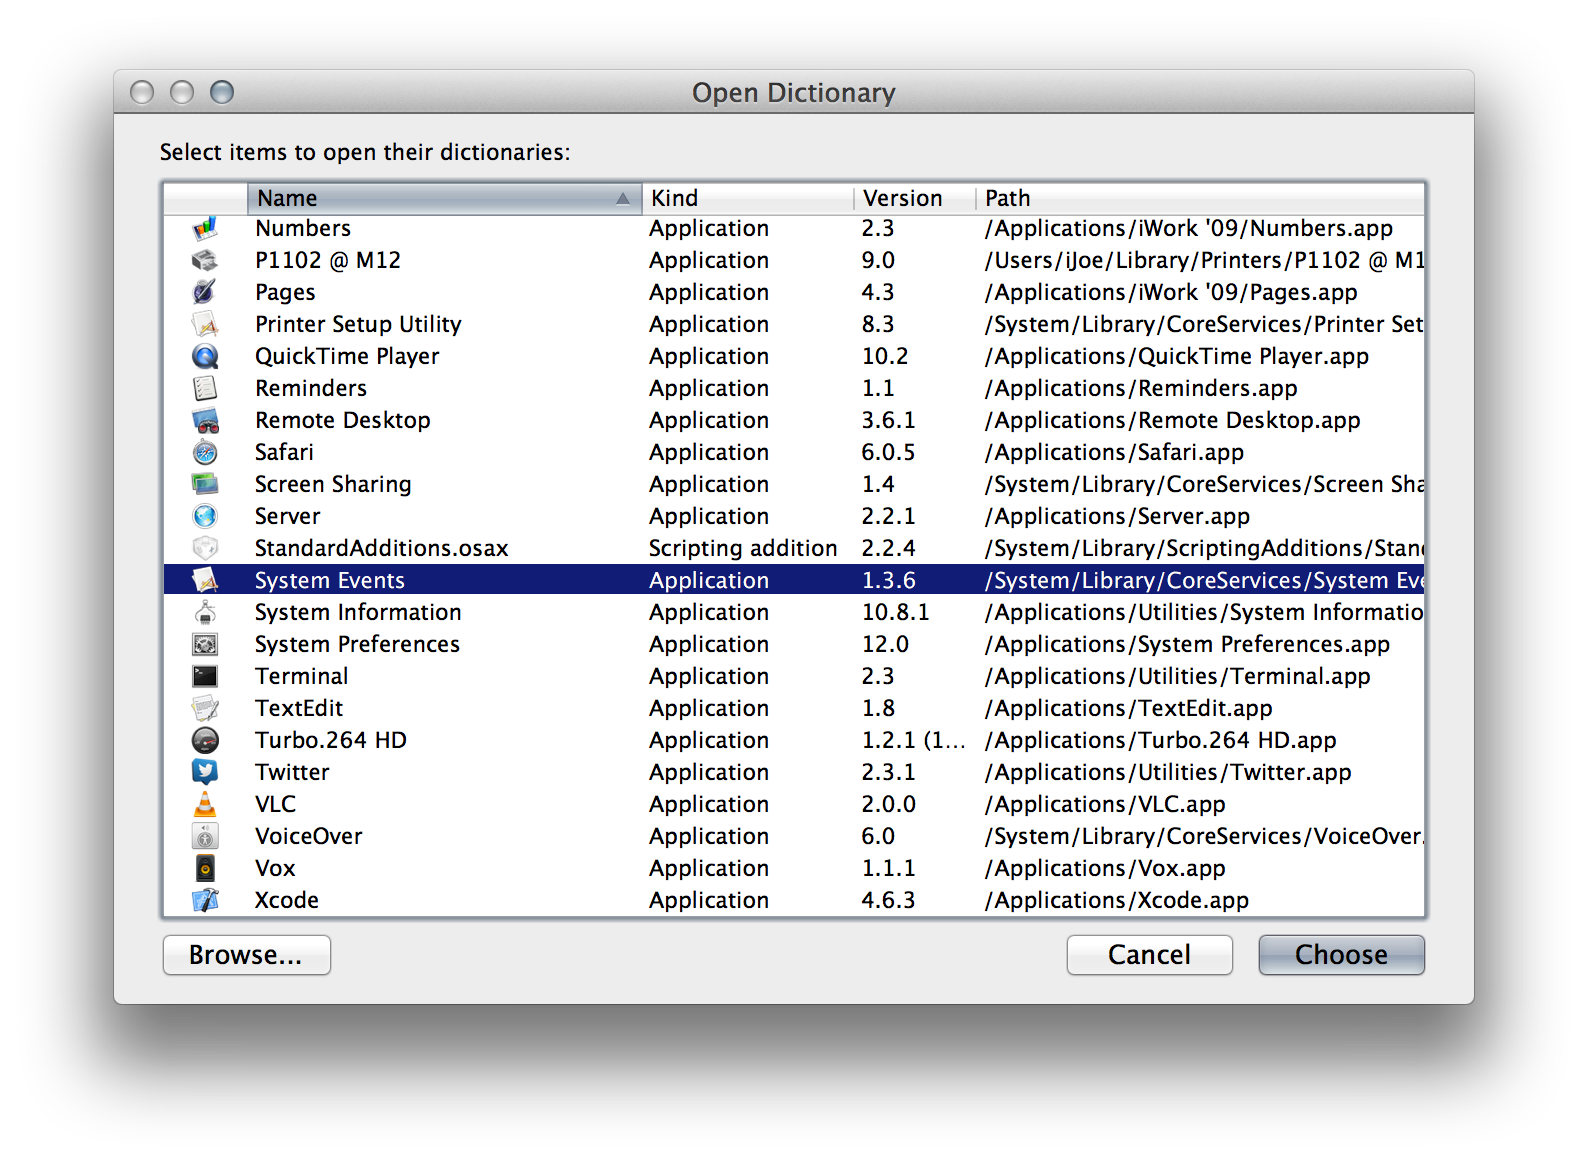
Task: Select Turbo.264 HD in the list
Action: tap(331, 740)
